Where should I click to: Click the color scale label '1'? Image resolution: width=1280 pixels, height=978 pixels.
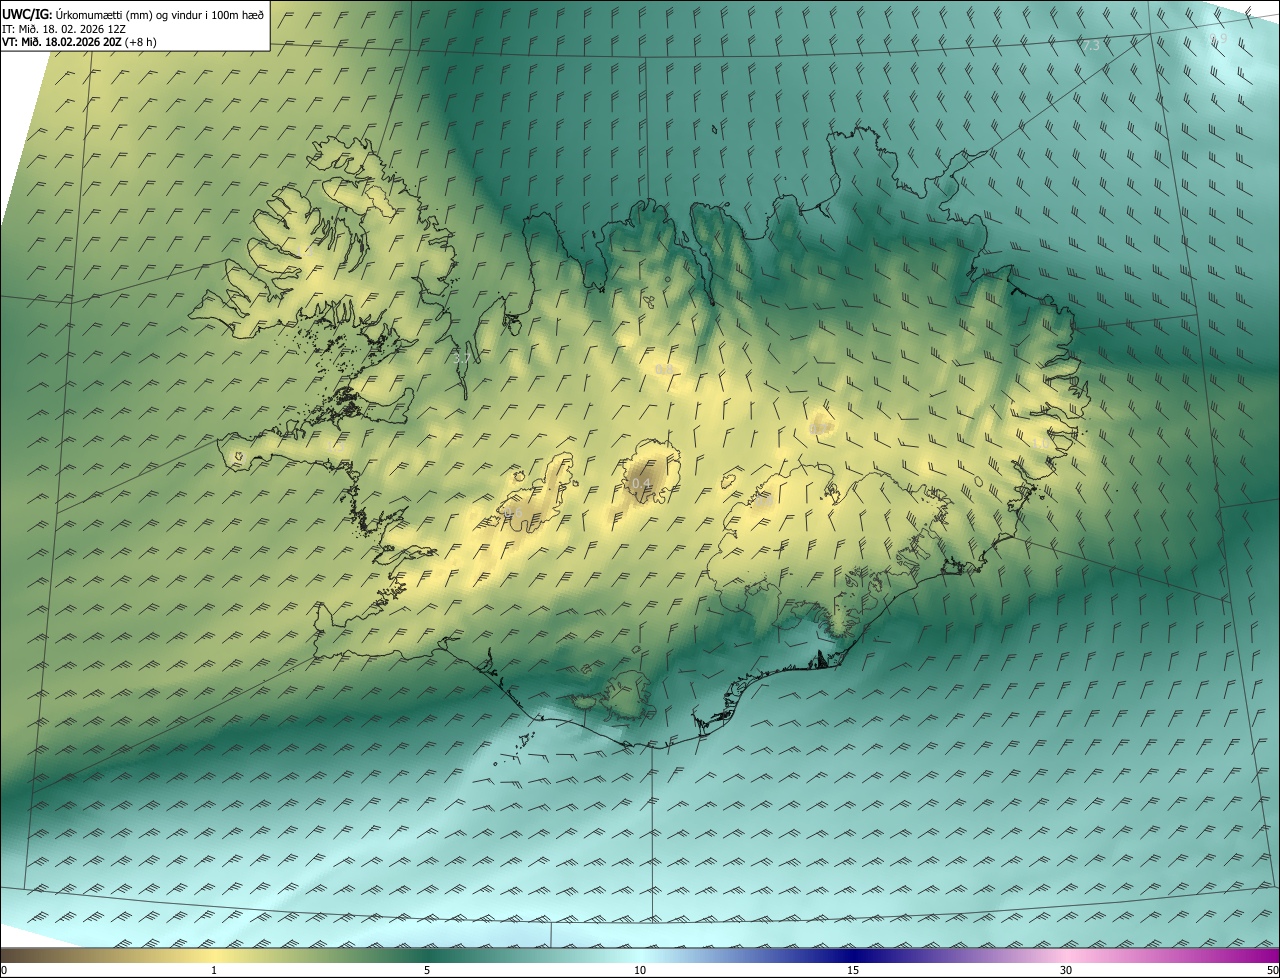pyautogui.click(x=214, y=970)
